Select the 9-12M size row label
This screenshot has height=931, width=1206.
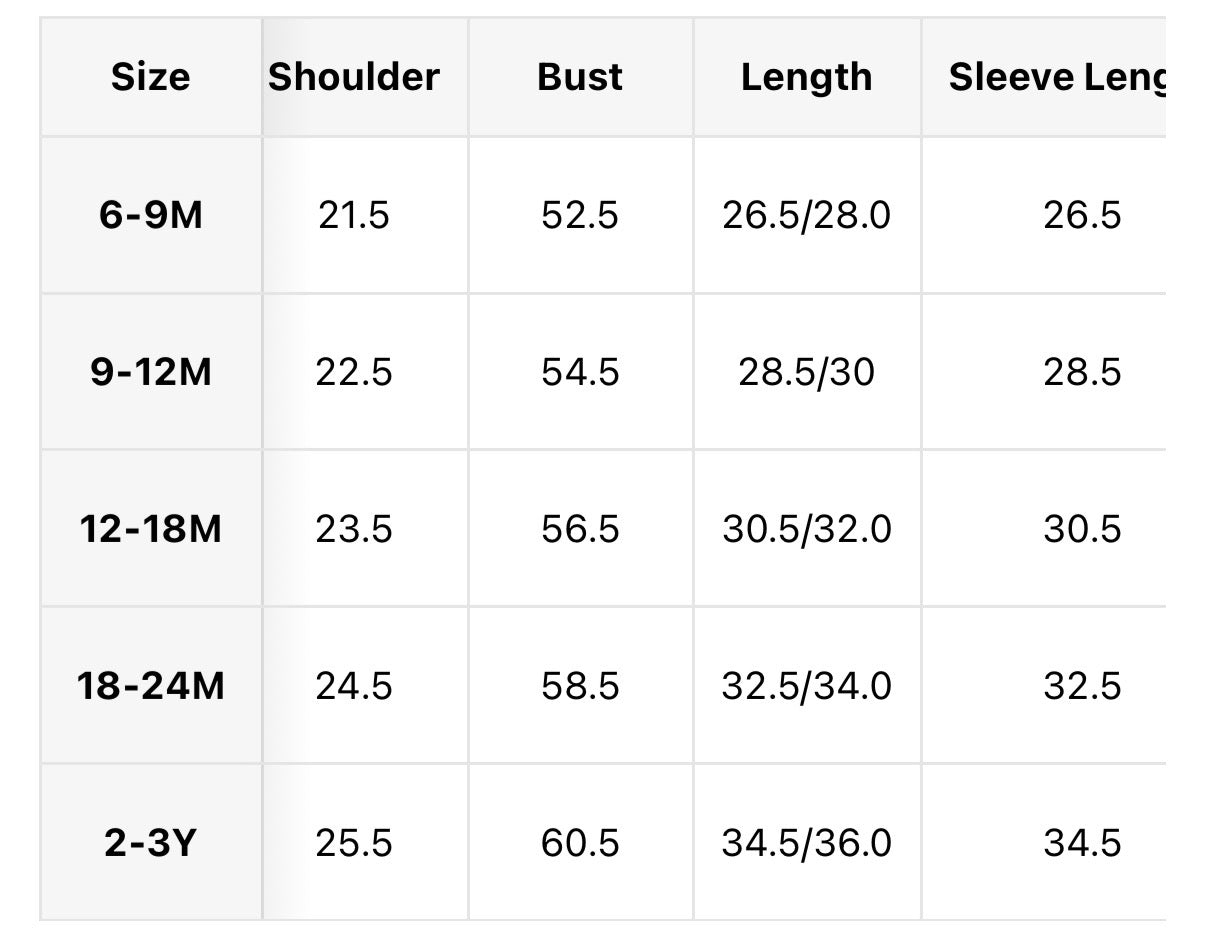pyautogui.click(x=151, y=372)
